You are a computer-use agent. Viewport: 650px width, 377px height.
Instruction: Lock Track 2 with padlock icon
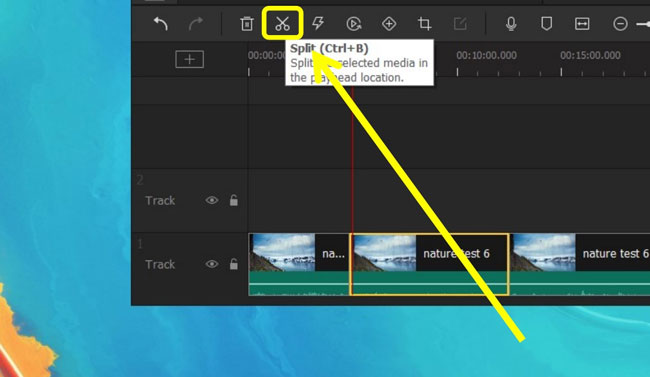pyautogui.click(x=234, y=200)
